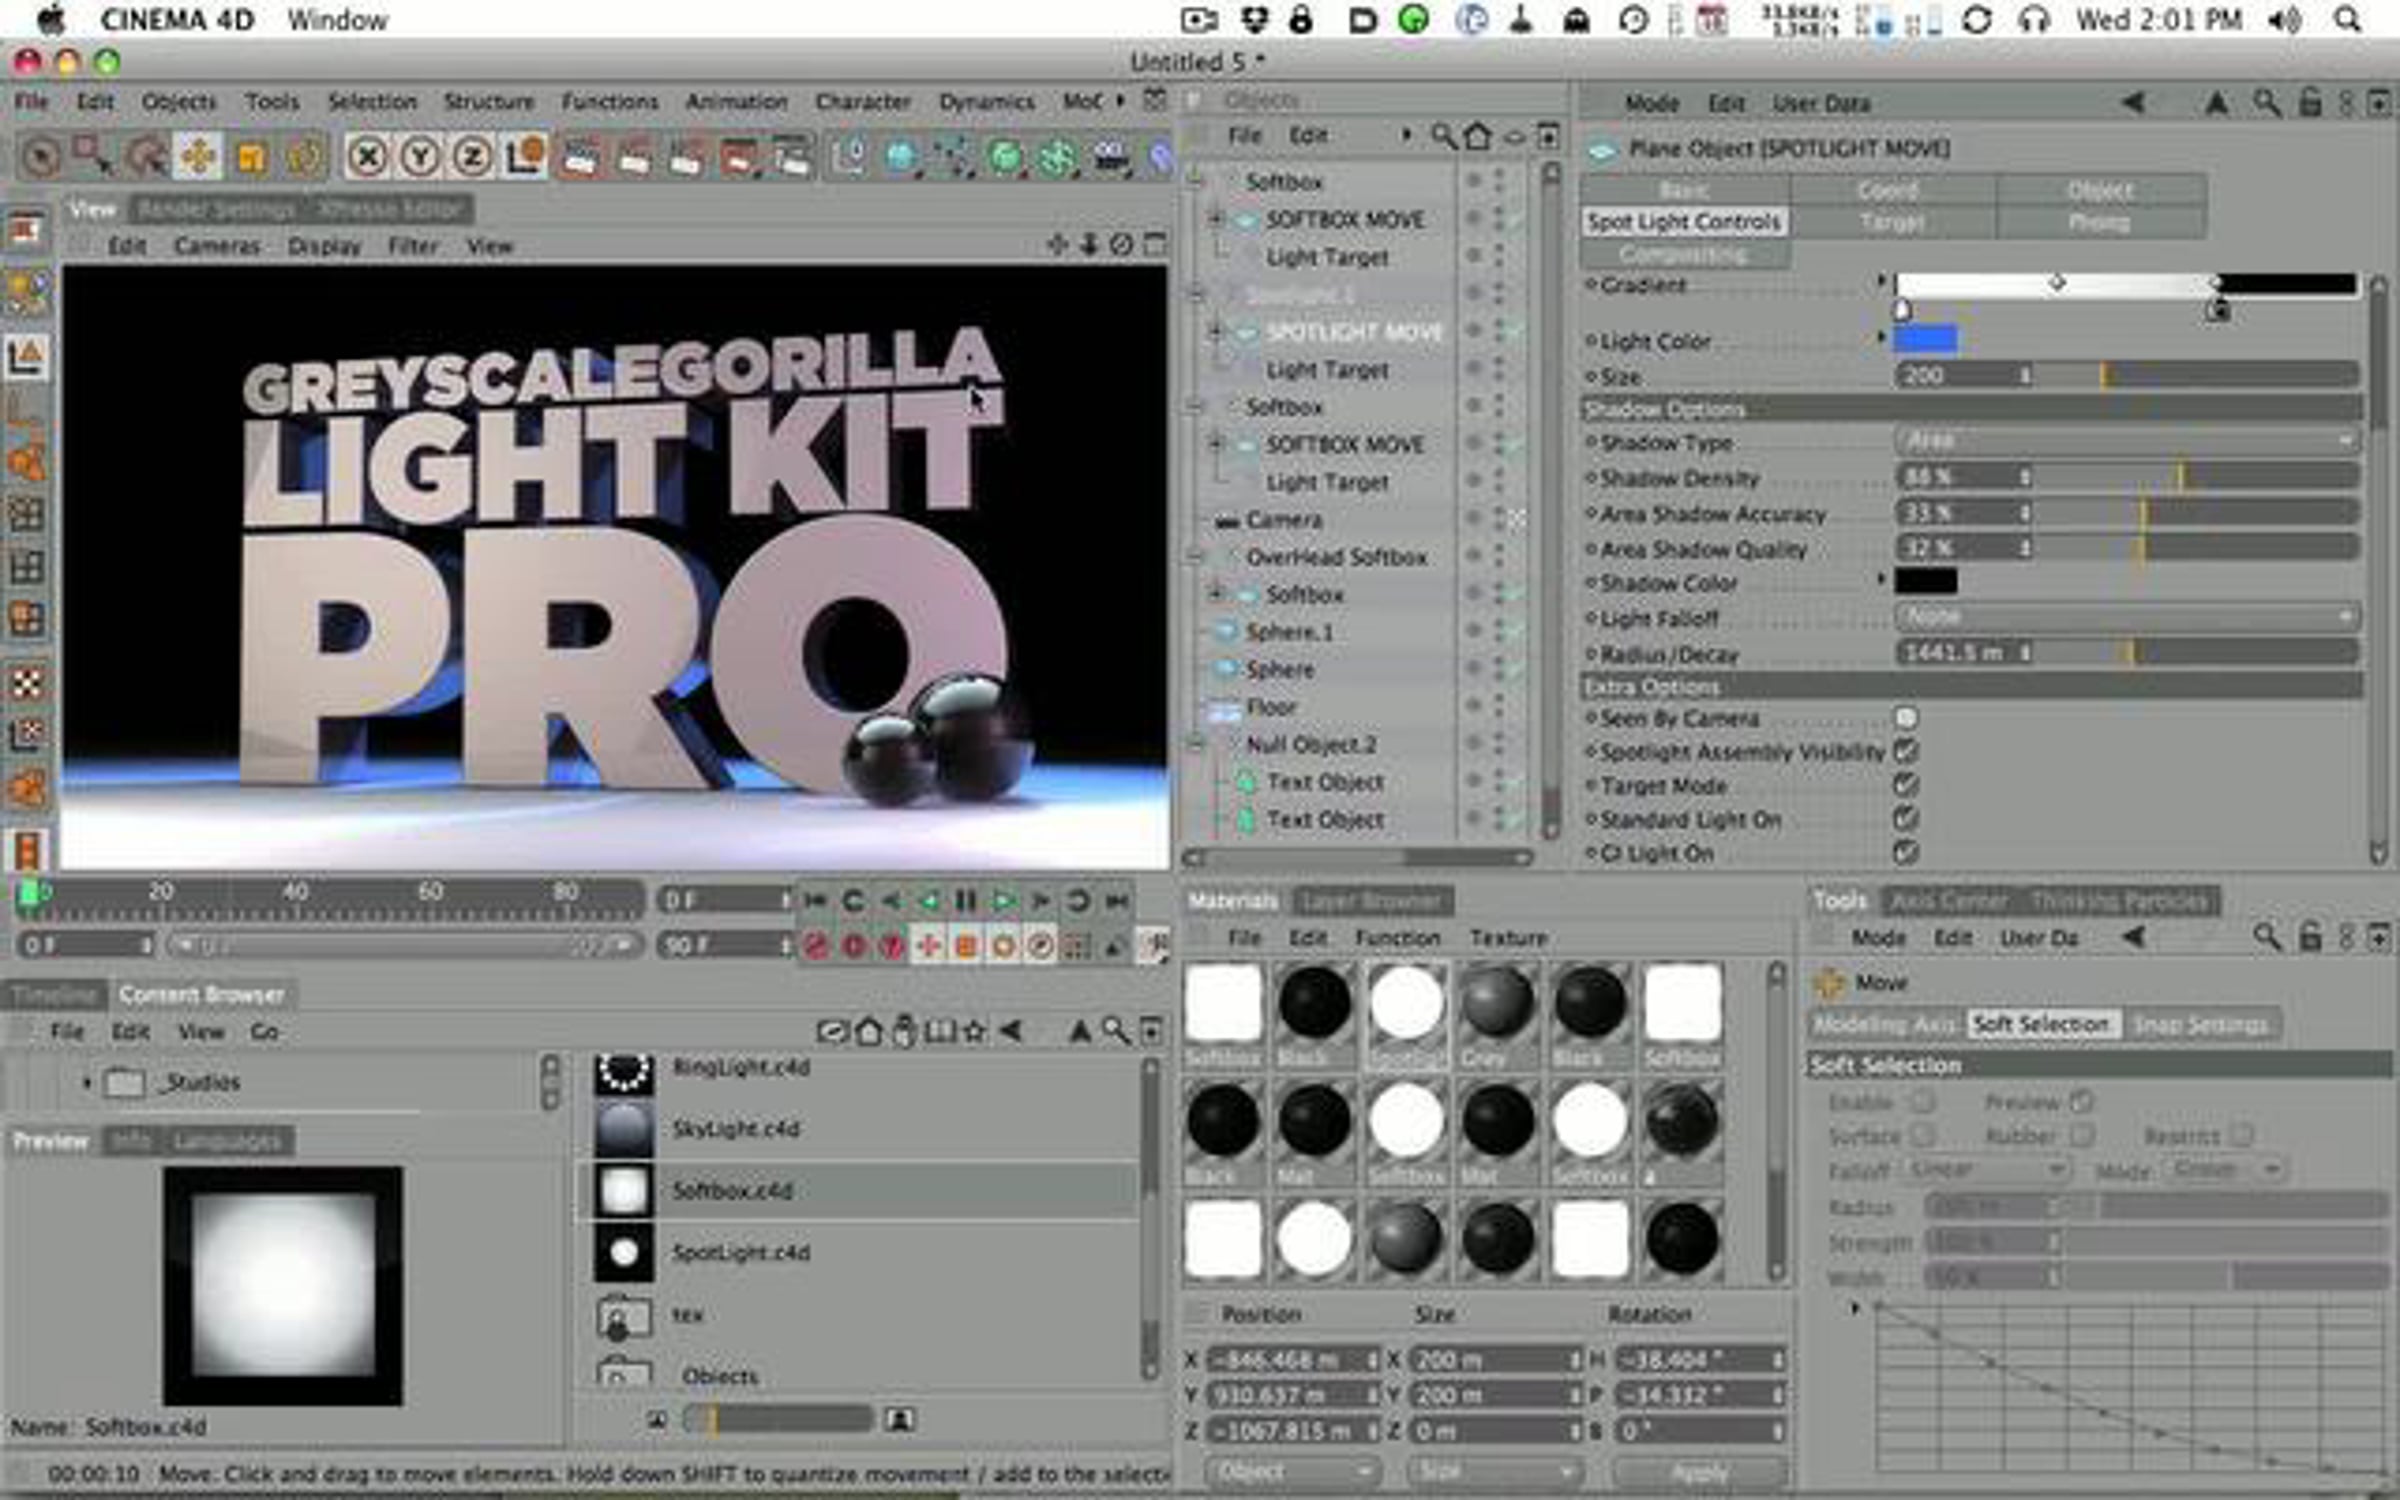Toggle the X axis lock
The height and width of the screenshot is (1500, 2400).
tap(368, 156)
